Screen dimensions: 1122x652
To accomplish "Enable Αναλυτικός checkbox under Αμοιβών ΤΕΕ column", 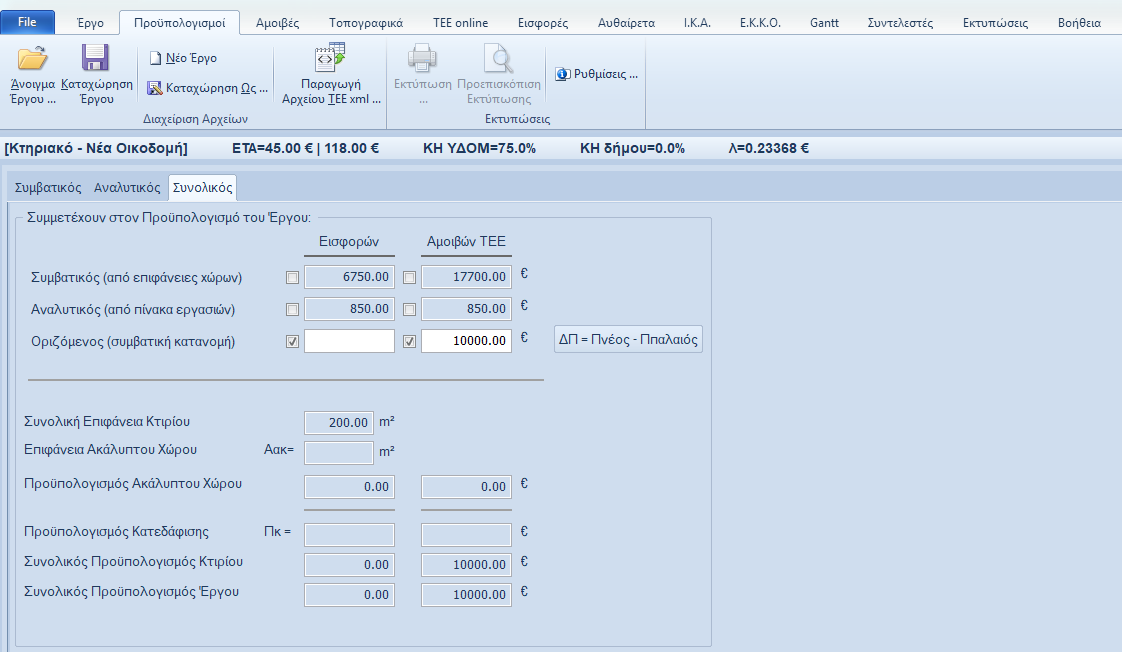I will [409, 309].
